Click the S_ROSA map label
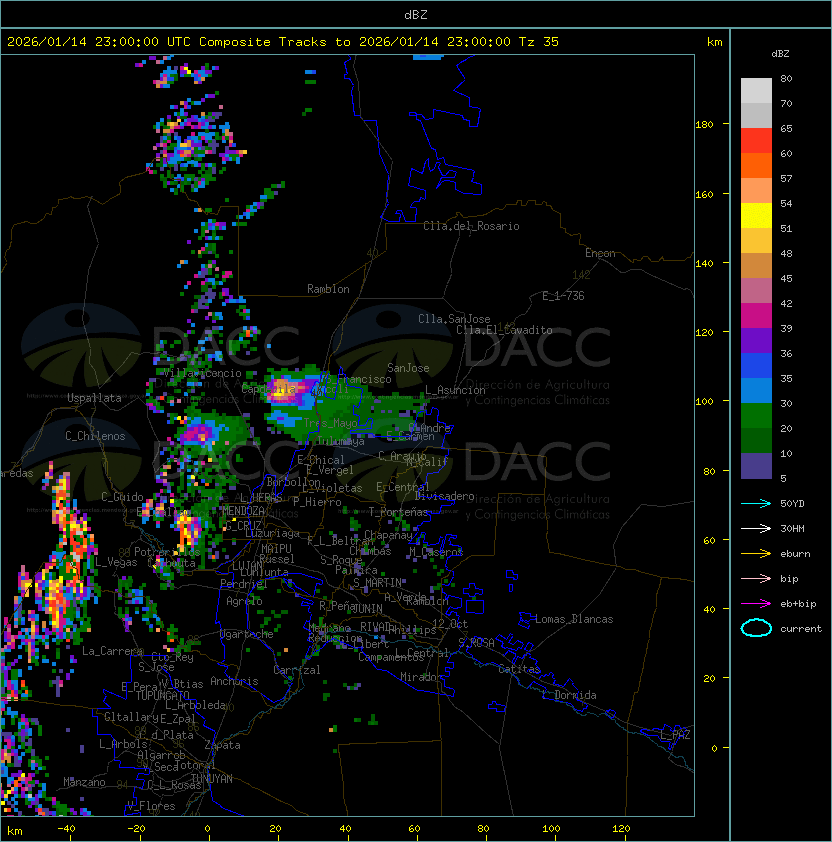Image resolution: width=832 pixels, height=842 pixels. coord(476,642)
